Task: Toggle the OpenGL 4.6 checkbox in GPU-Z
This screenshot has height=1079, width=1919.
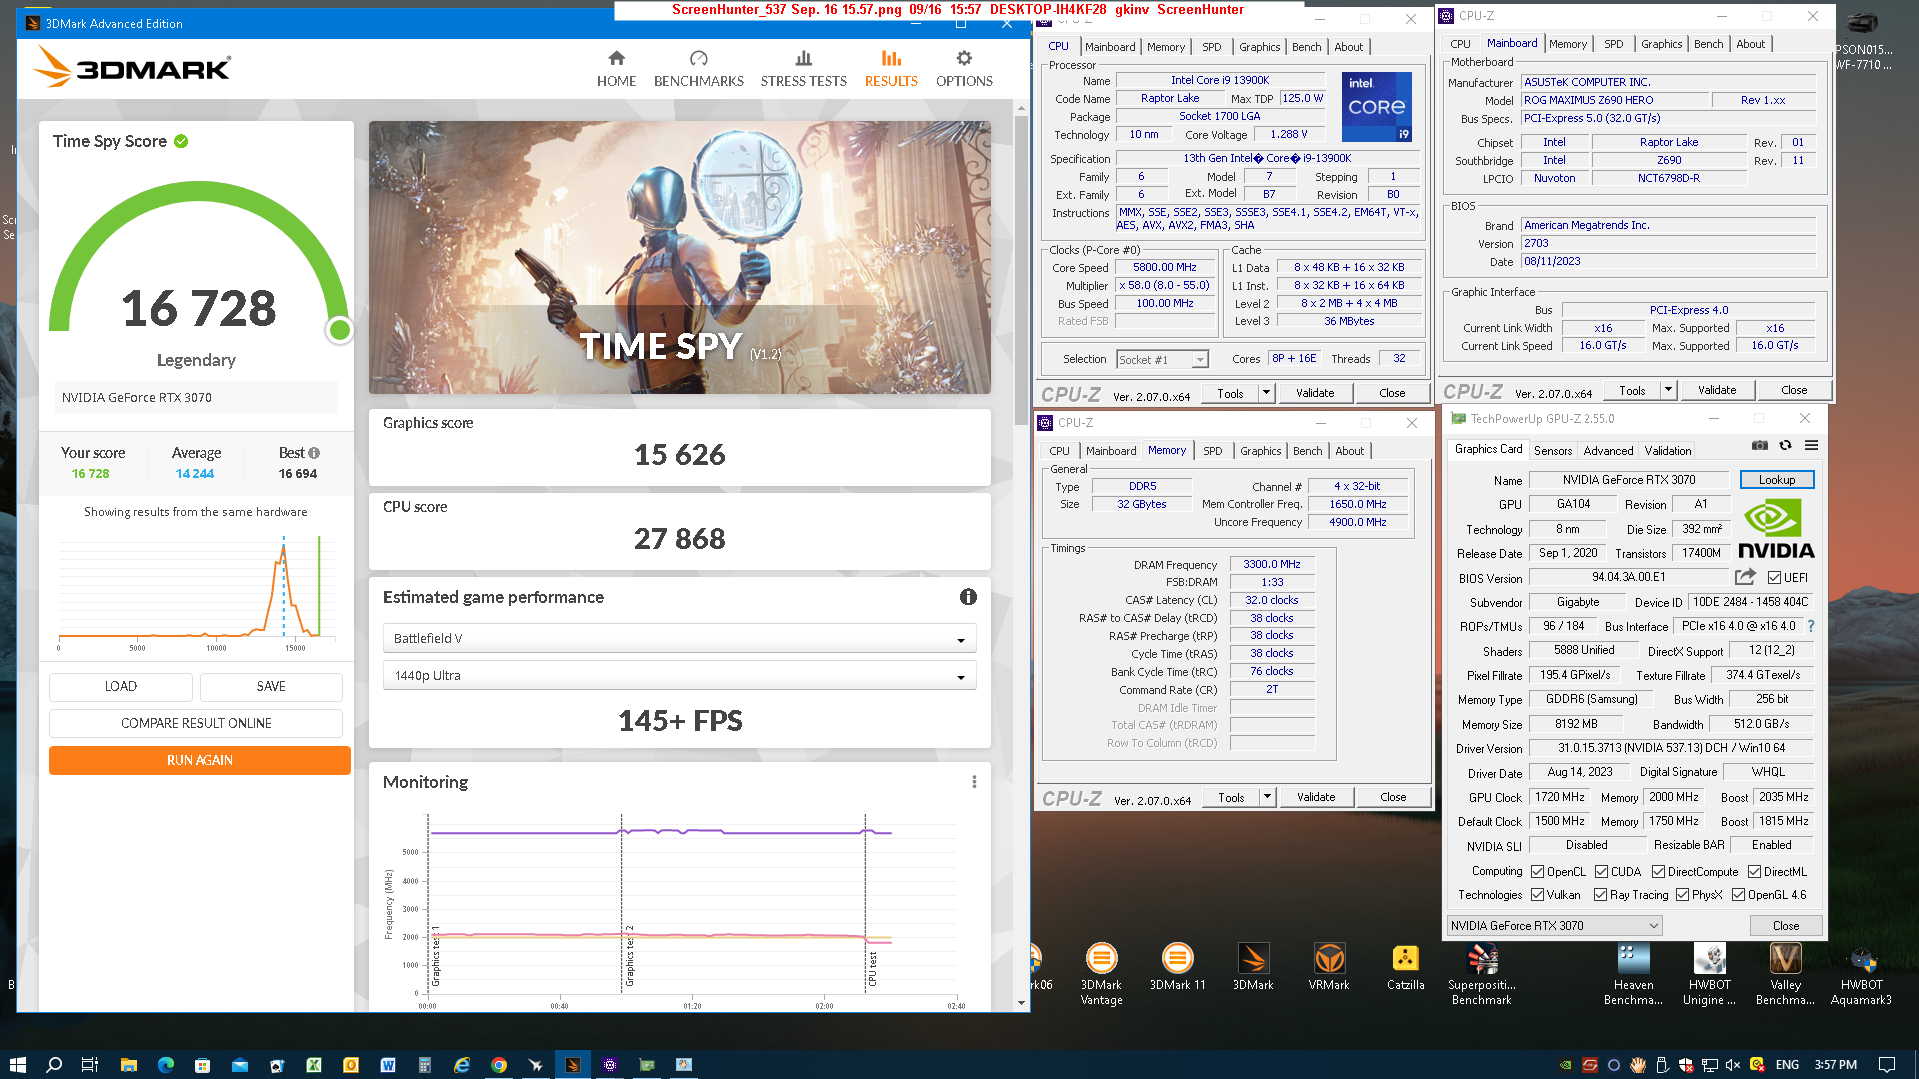Action: click(x=1738, y=895)
